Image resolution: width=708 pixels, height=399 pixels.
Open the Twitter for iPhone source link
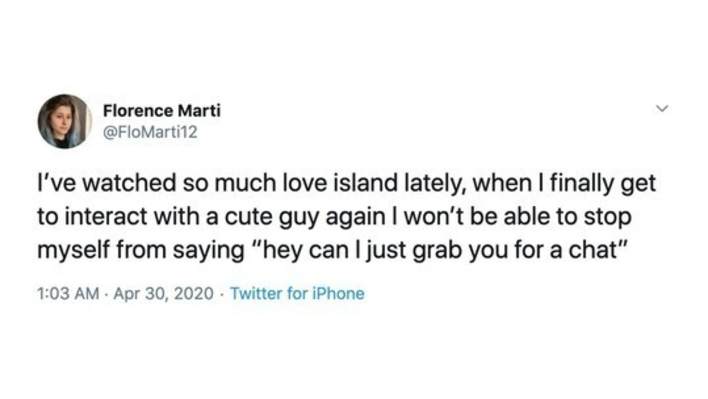(297, 293)
